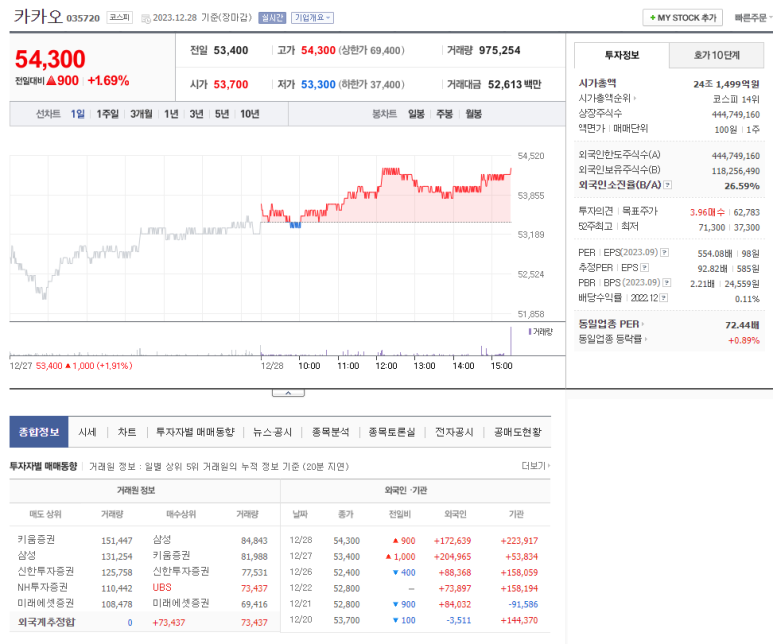Select 3개월 line chart period
Image resolution: width=773 pixels, height=644 pixels.
141,114
